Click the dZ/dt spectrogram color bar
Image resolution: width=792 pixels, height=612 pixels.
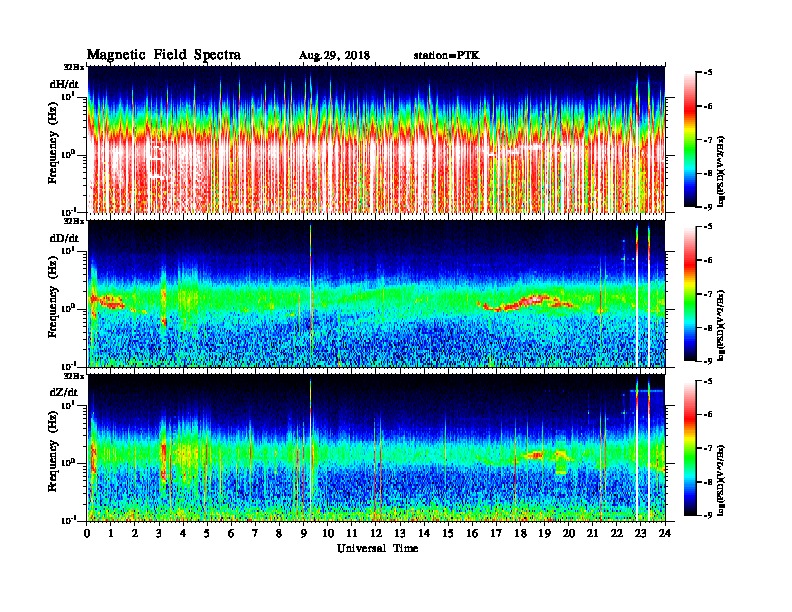click(690, 448)
